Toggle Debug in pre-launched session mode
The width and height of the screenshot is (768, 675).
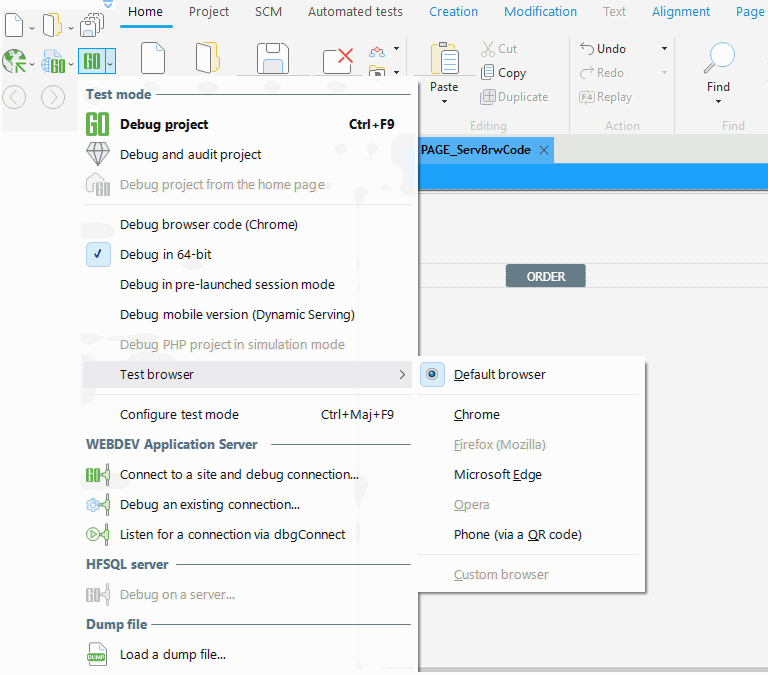227,285
